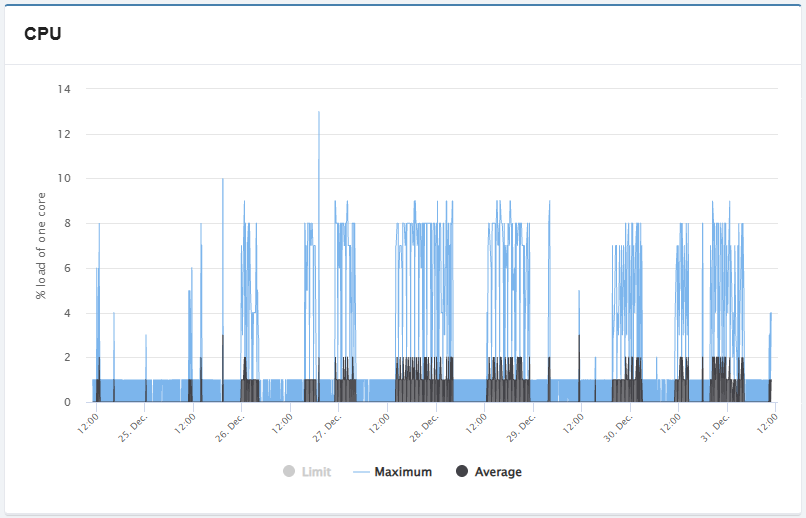Click the 14 value on y-axis

[64, 89]
